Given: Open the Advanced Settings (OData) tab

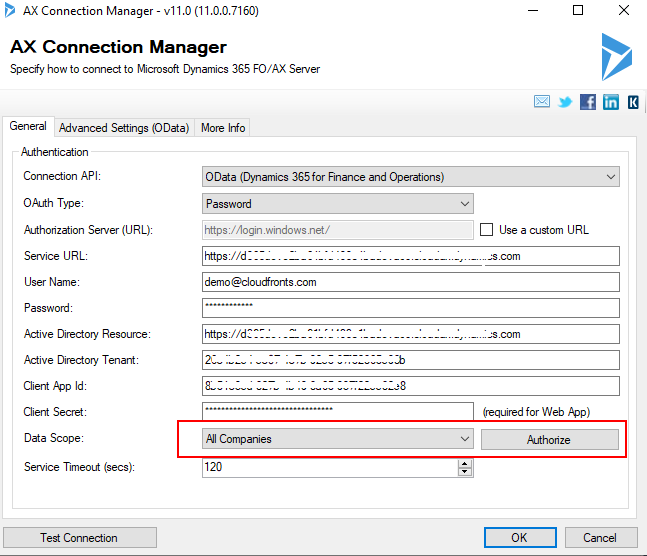Looking at the screenshot, I should tap(124, 128).
